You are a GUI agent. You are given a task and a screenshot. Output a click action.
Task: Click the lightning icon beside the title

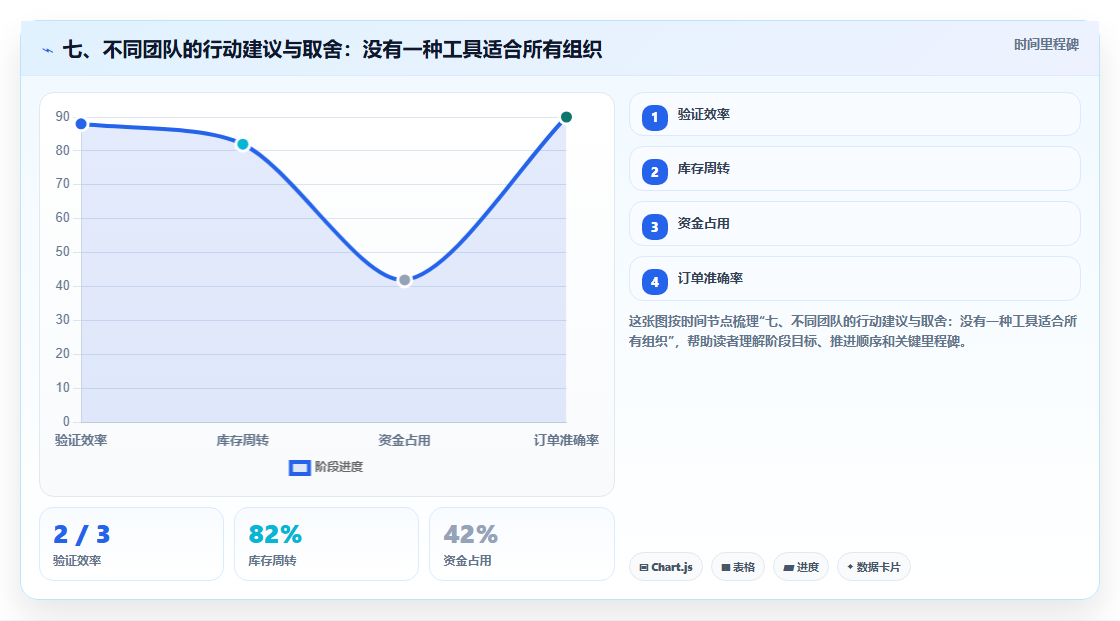pyautogui.click(x=48, y=50)
